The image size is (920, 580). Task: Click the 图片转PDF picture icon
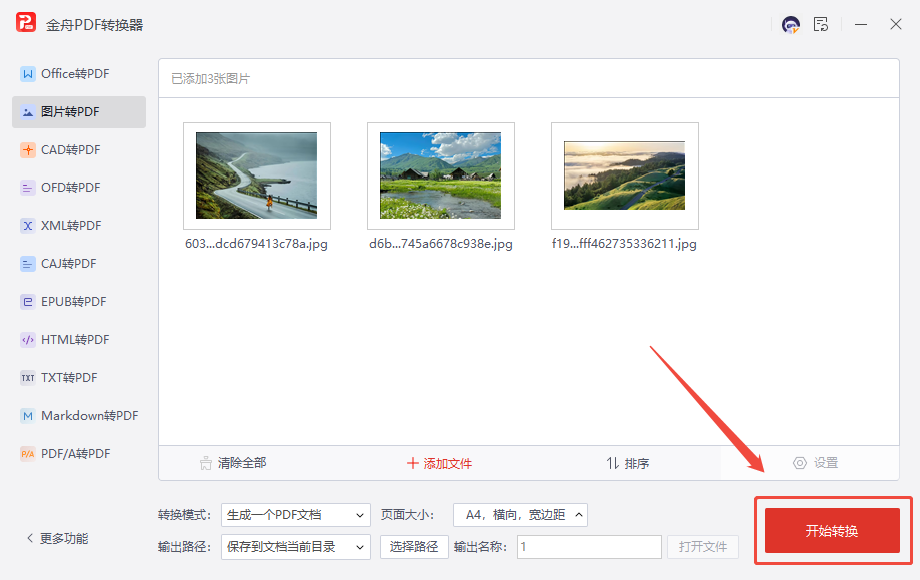(x=28, y=112)
